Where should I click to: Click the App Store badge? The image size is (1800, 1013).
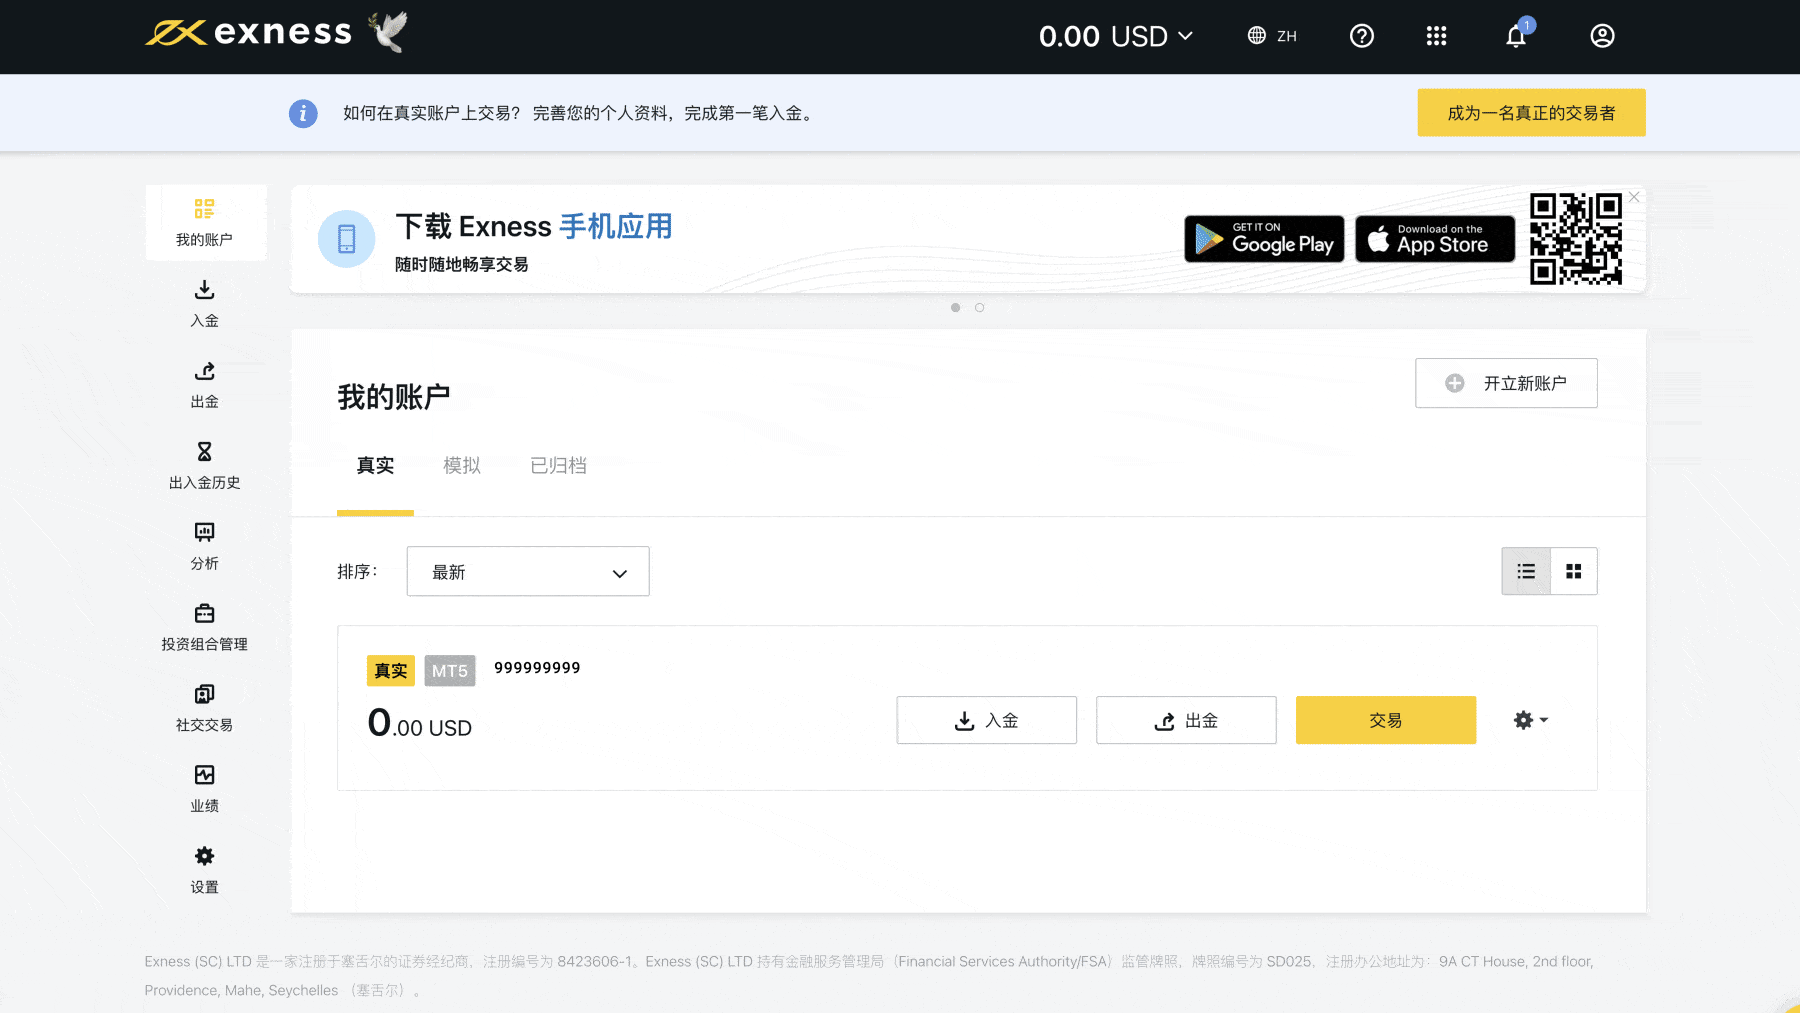(x=1435, y=239)
